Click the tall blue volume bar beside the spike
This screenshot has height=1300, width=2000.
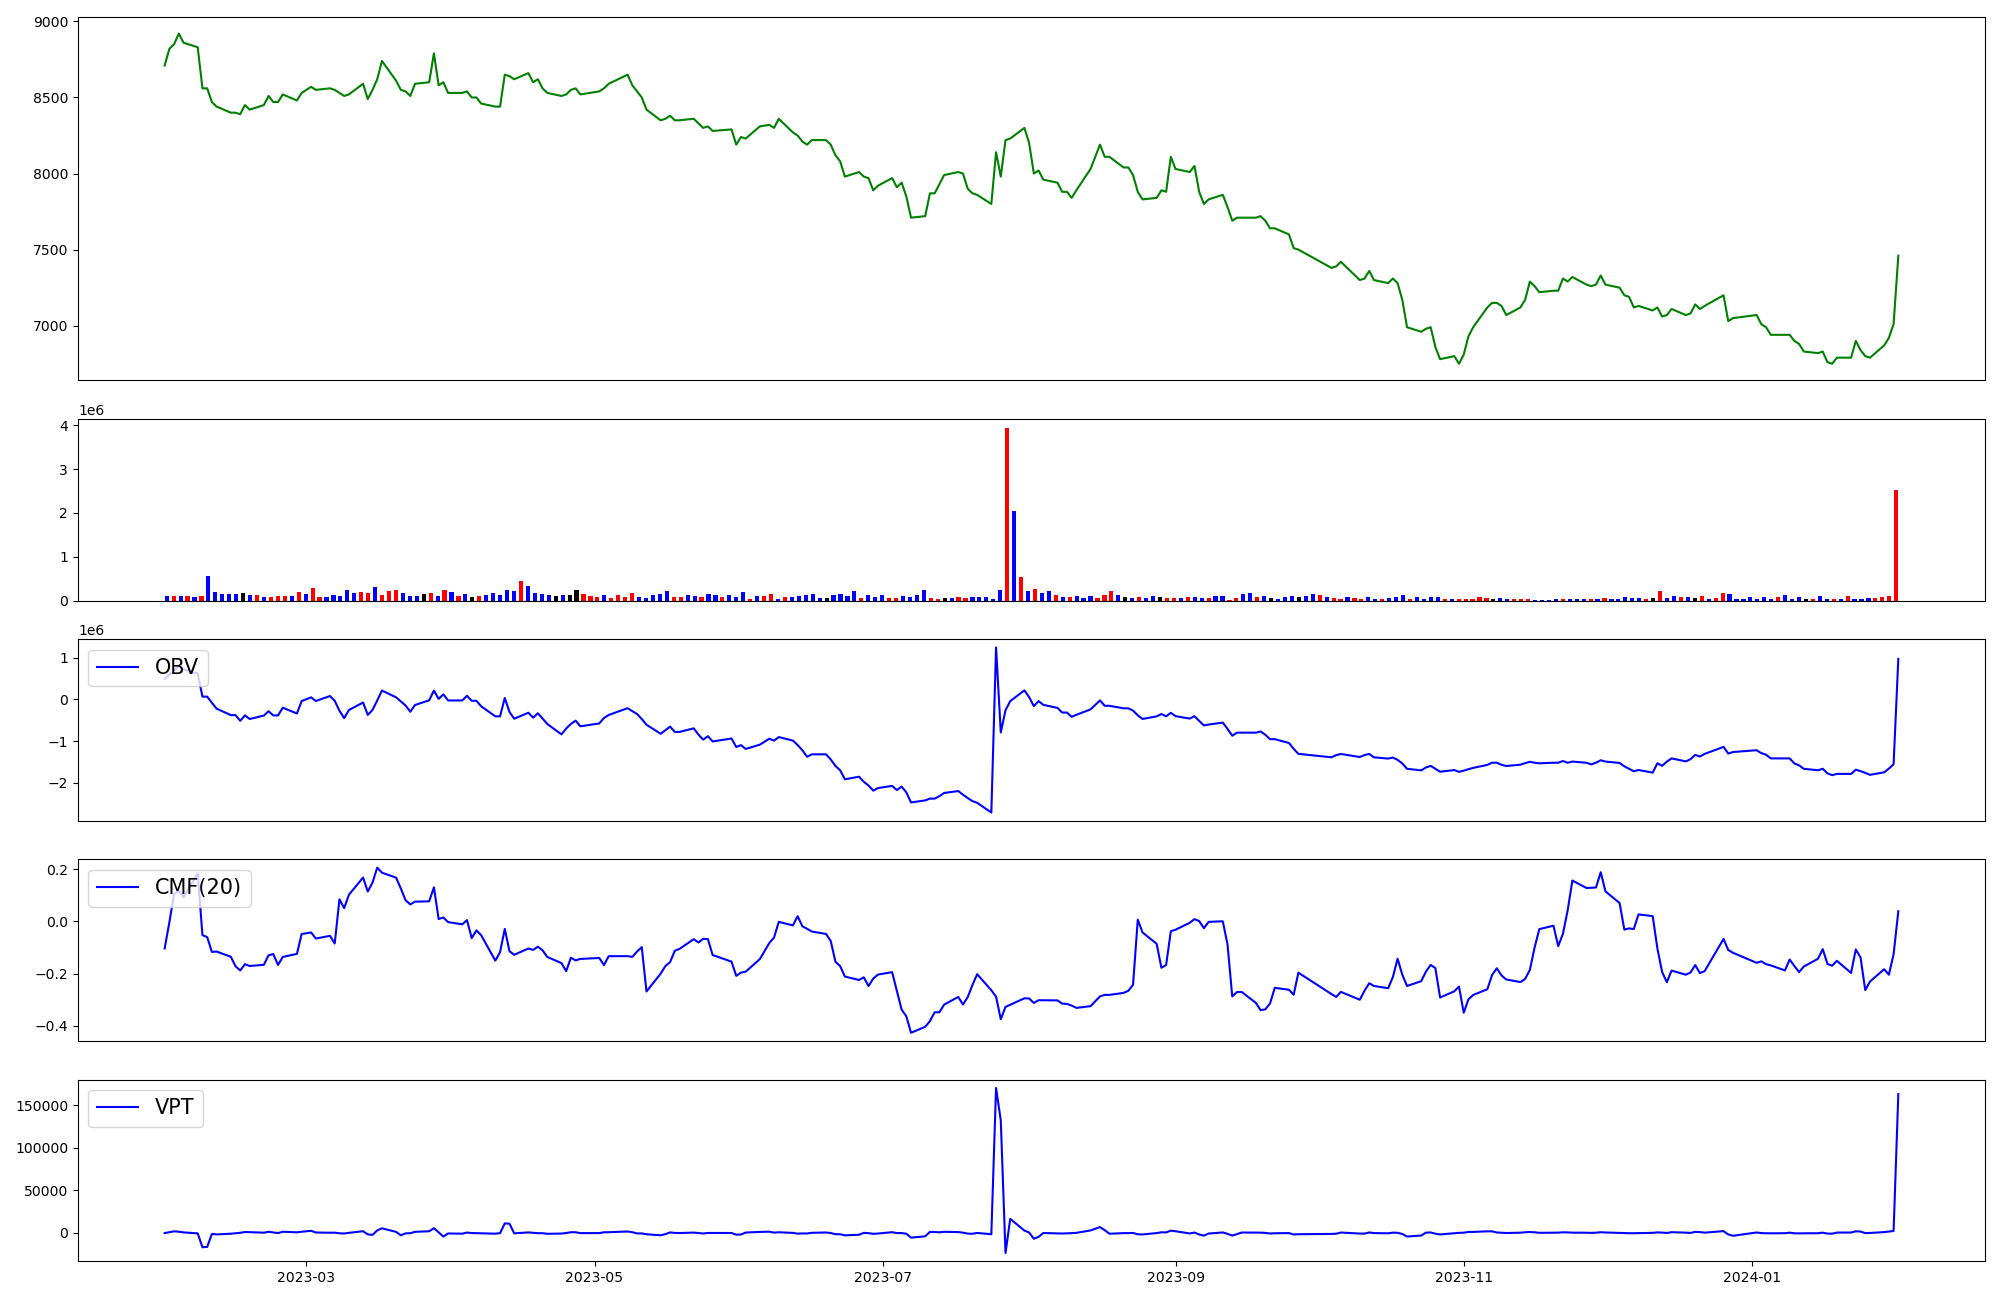[x=1014, y=556]
